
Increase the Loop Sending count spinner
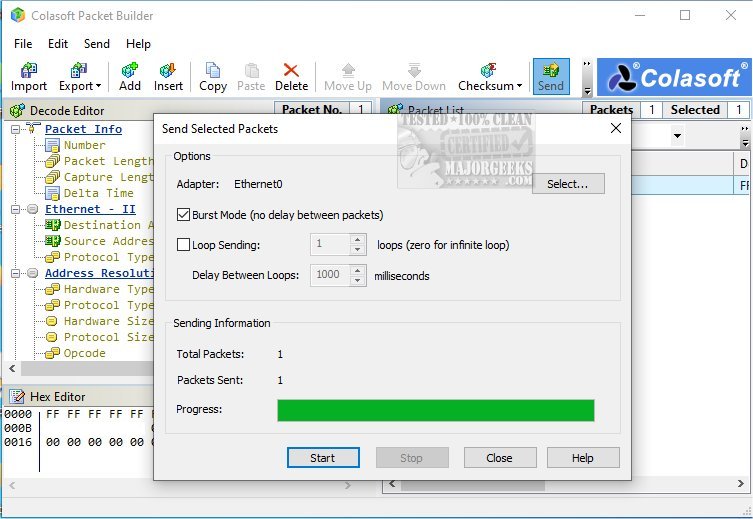pos(357,239)
